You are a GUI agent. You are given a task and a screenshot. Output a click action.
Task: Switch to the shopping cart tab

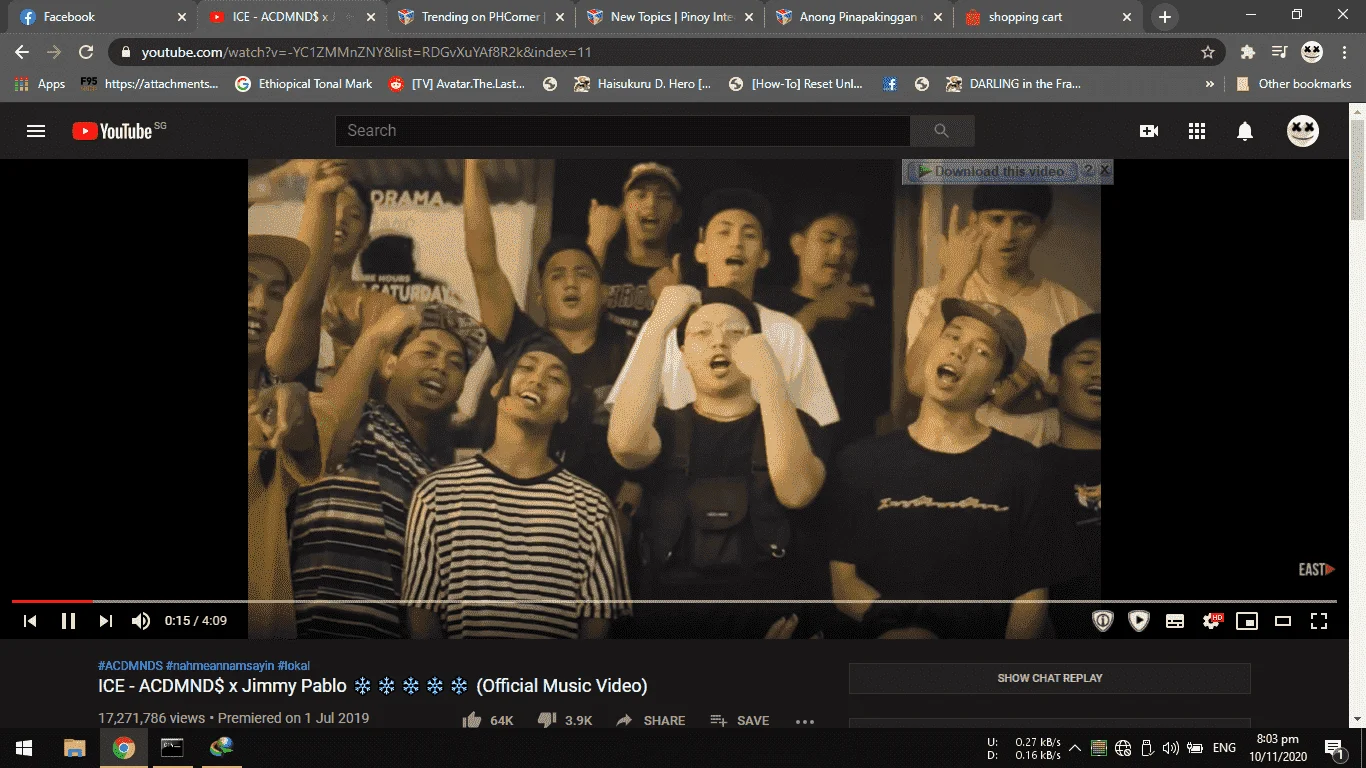coord(1046,17)
